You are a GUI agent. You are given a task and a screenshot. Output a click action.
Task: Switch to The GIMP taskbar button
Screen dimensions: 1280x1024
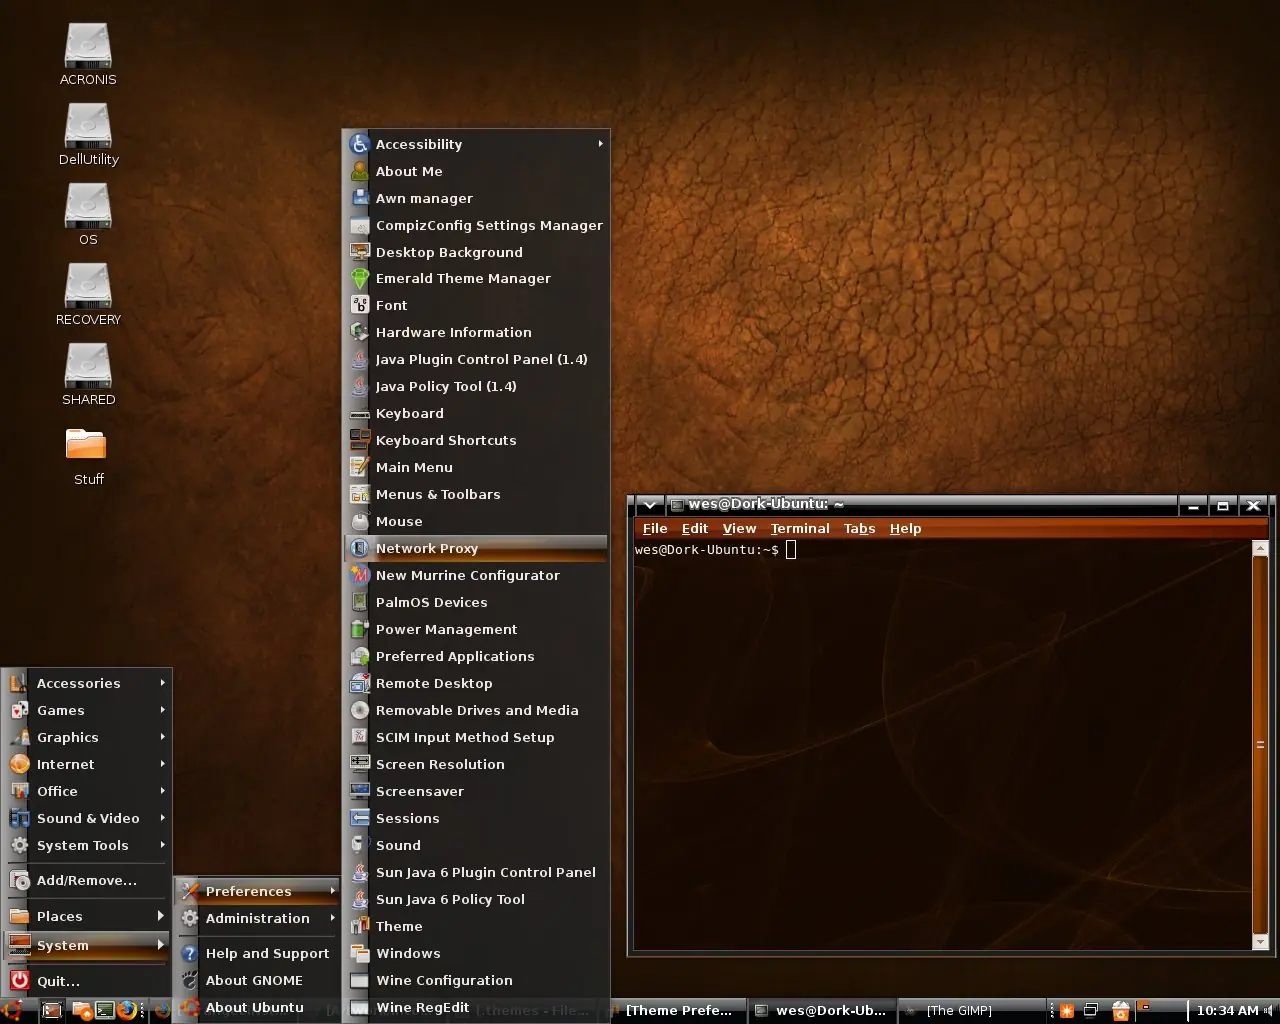[x=971, y=1011]
